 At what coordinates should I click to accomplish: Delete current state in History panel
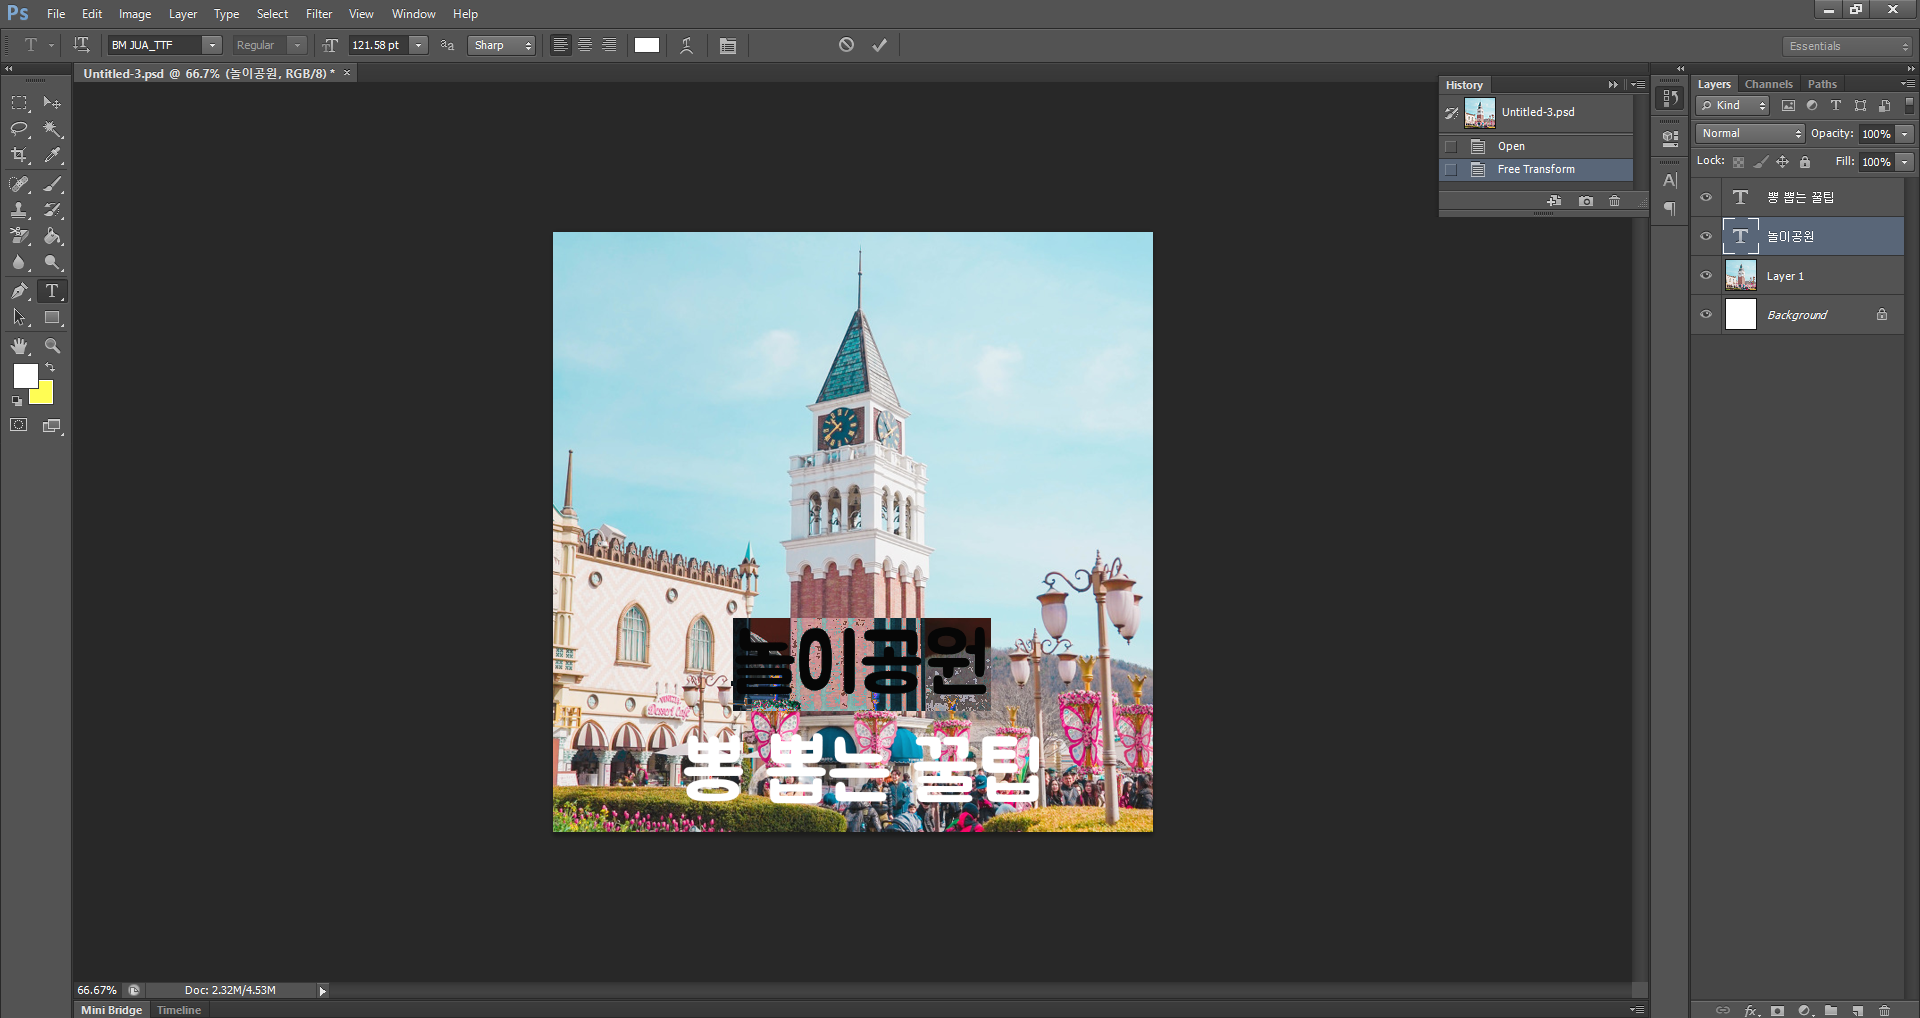[x=1614, y=201]
